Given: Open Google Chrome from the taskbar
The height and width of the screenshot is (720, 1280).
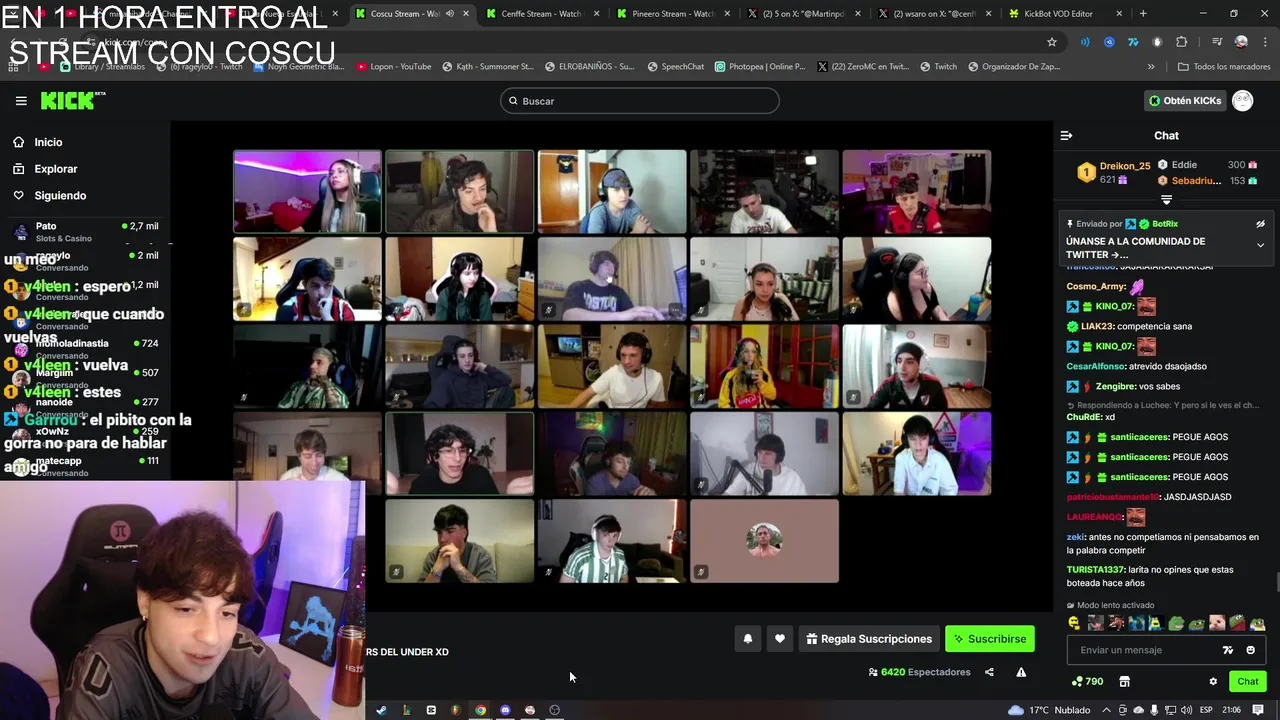Looking at the screenshot, I should [x=480, y=710].
